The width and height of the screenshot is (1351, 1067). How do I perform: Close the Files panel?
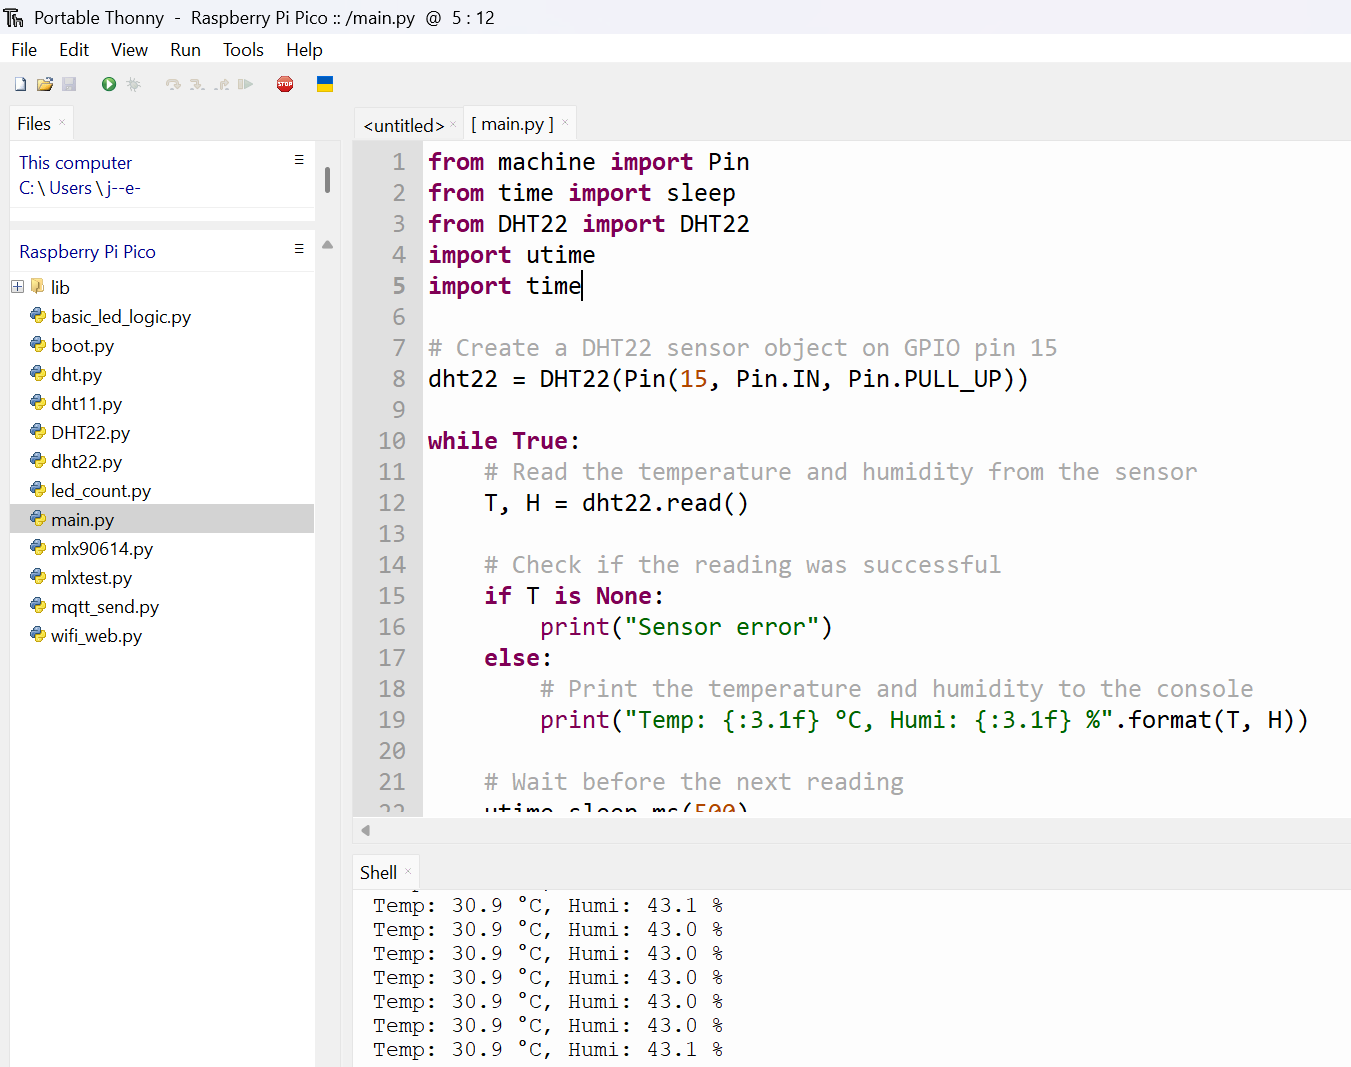click(x=62, y=122)
